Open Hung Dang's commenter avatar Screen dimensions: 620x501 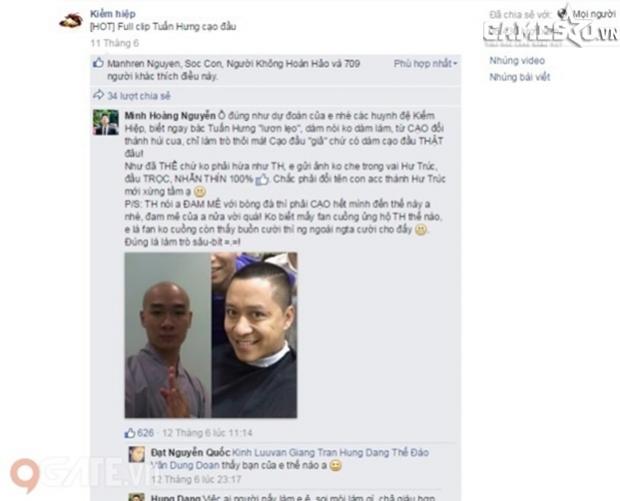(136, 497)
